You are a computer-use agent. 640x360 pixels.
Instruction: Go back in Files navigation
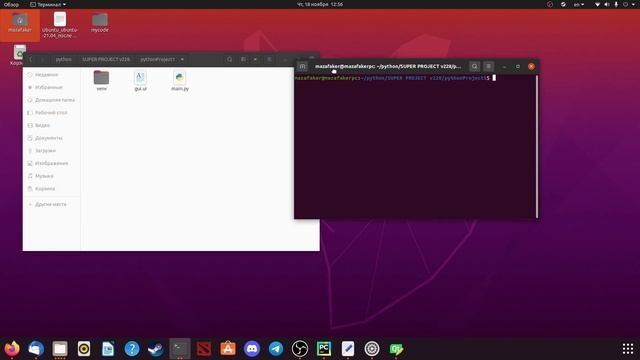(x=31, y=59)
